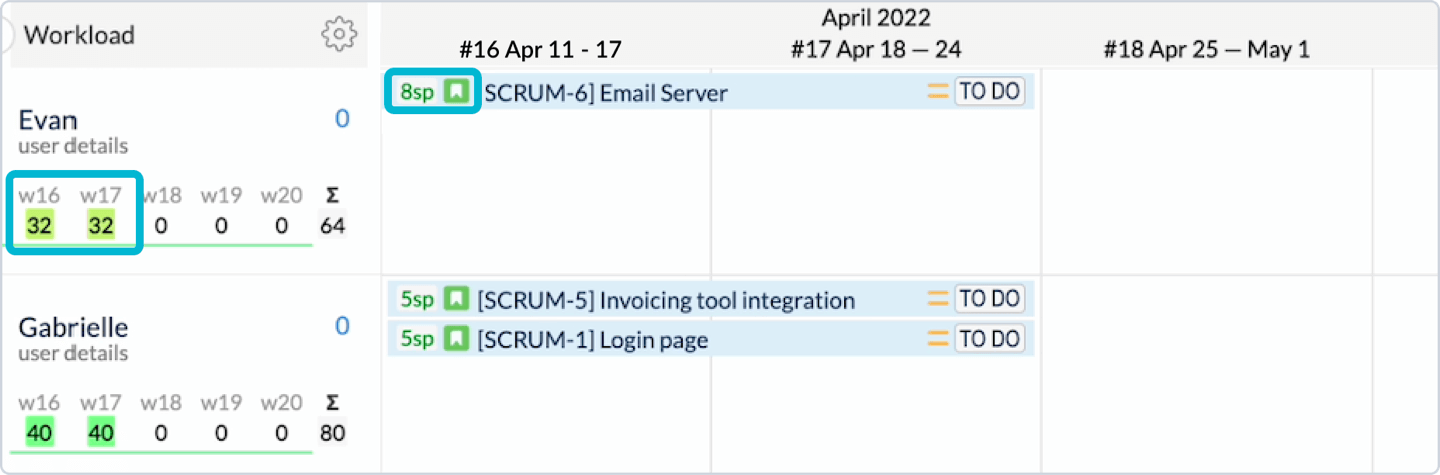Click the 8sp story points badge
This screenshot has width=1440, height=475.
coord(417,92)
